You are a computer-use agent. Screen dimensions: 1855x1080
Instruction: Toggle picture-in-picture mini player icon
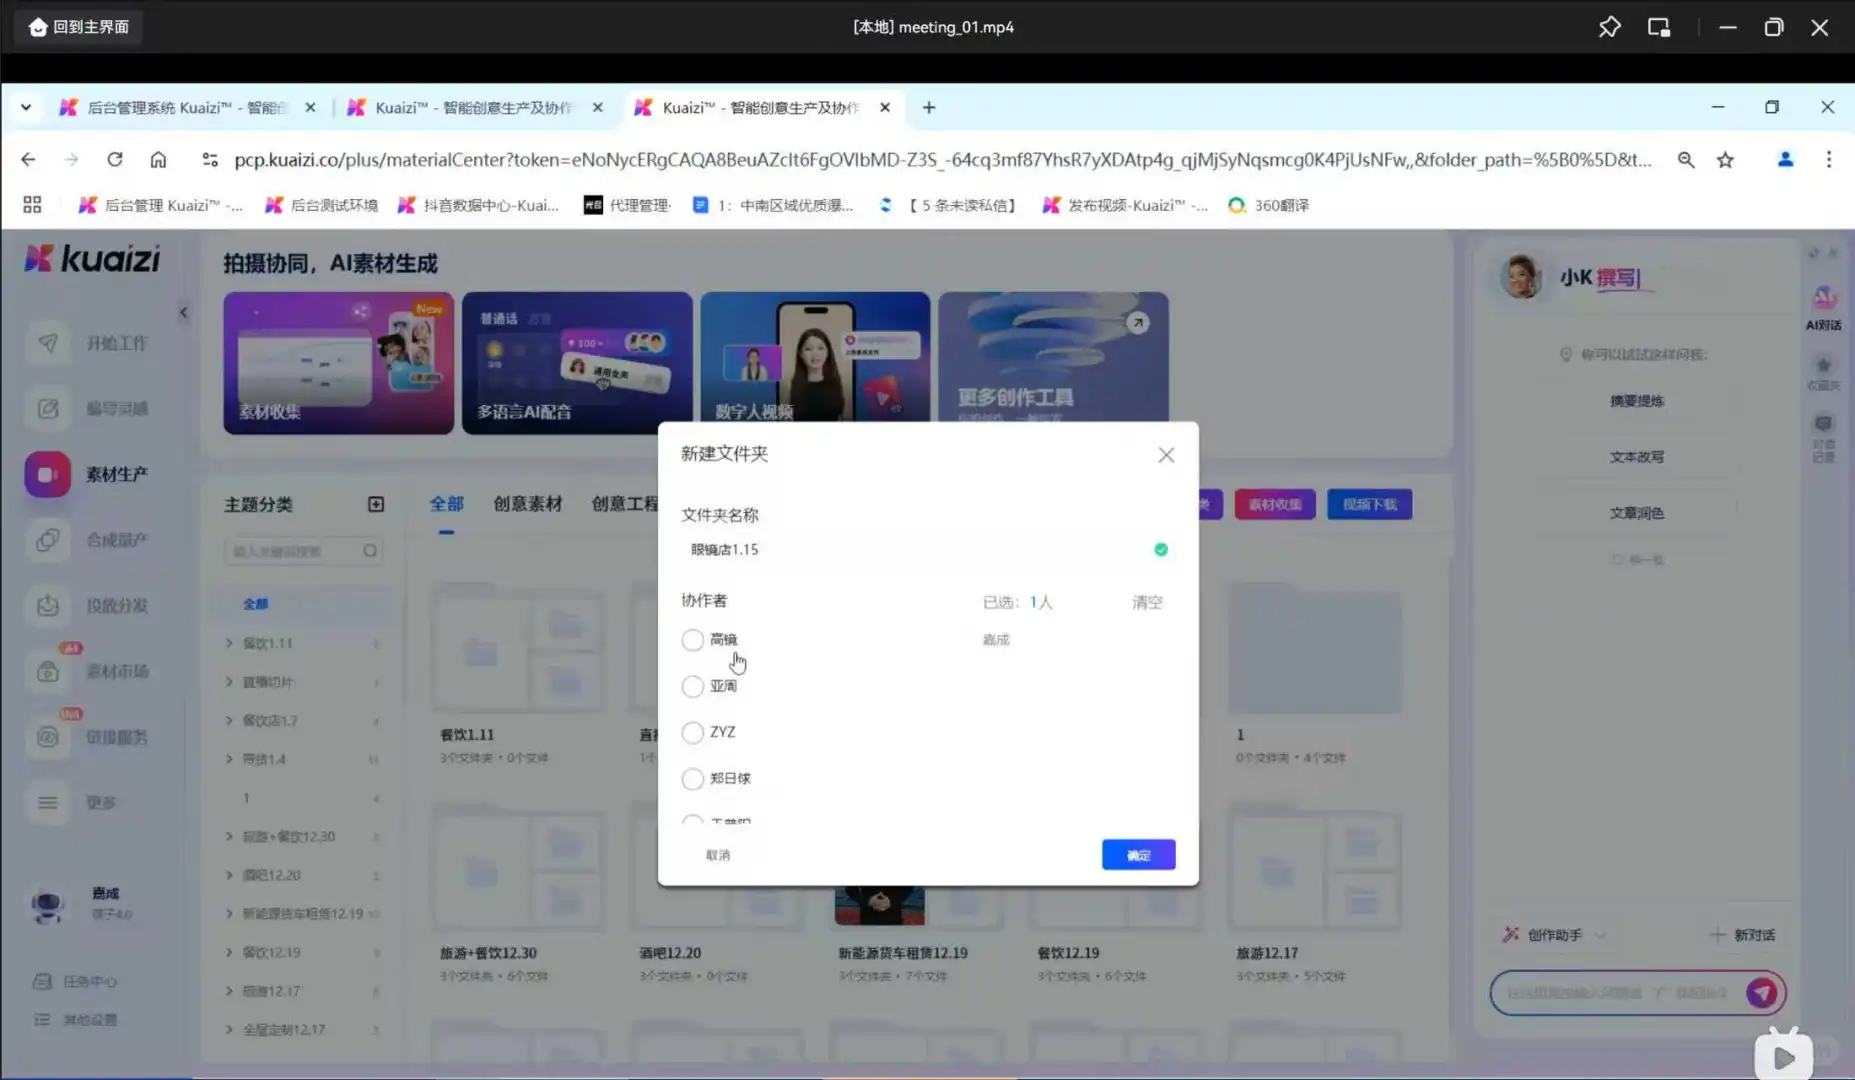[x=1659, y=27]
